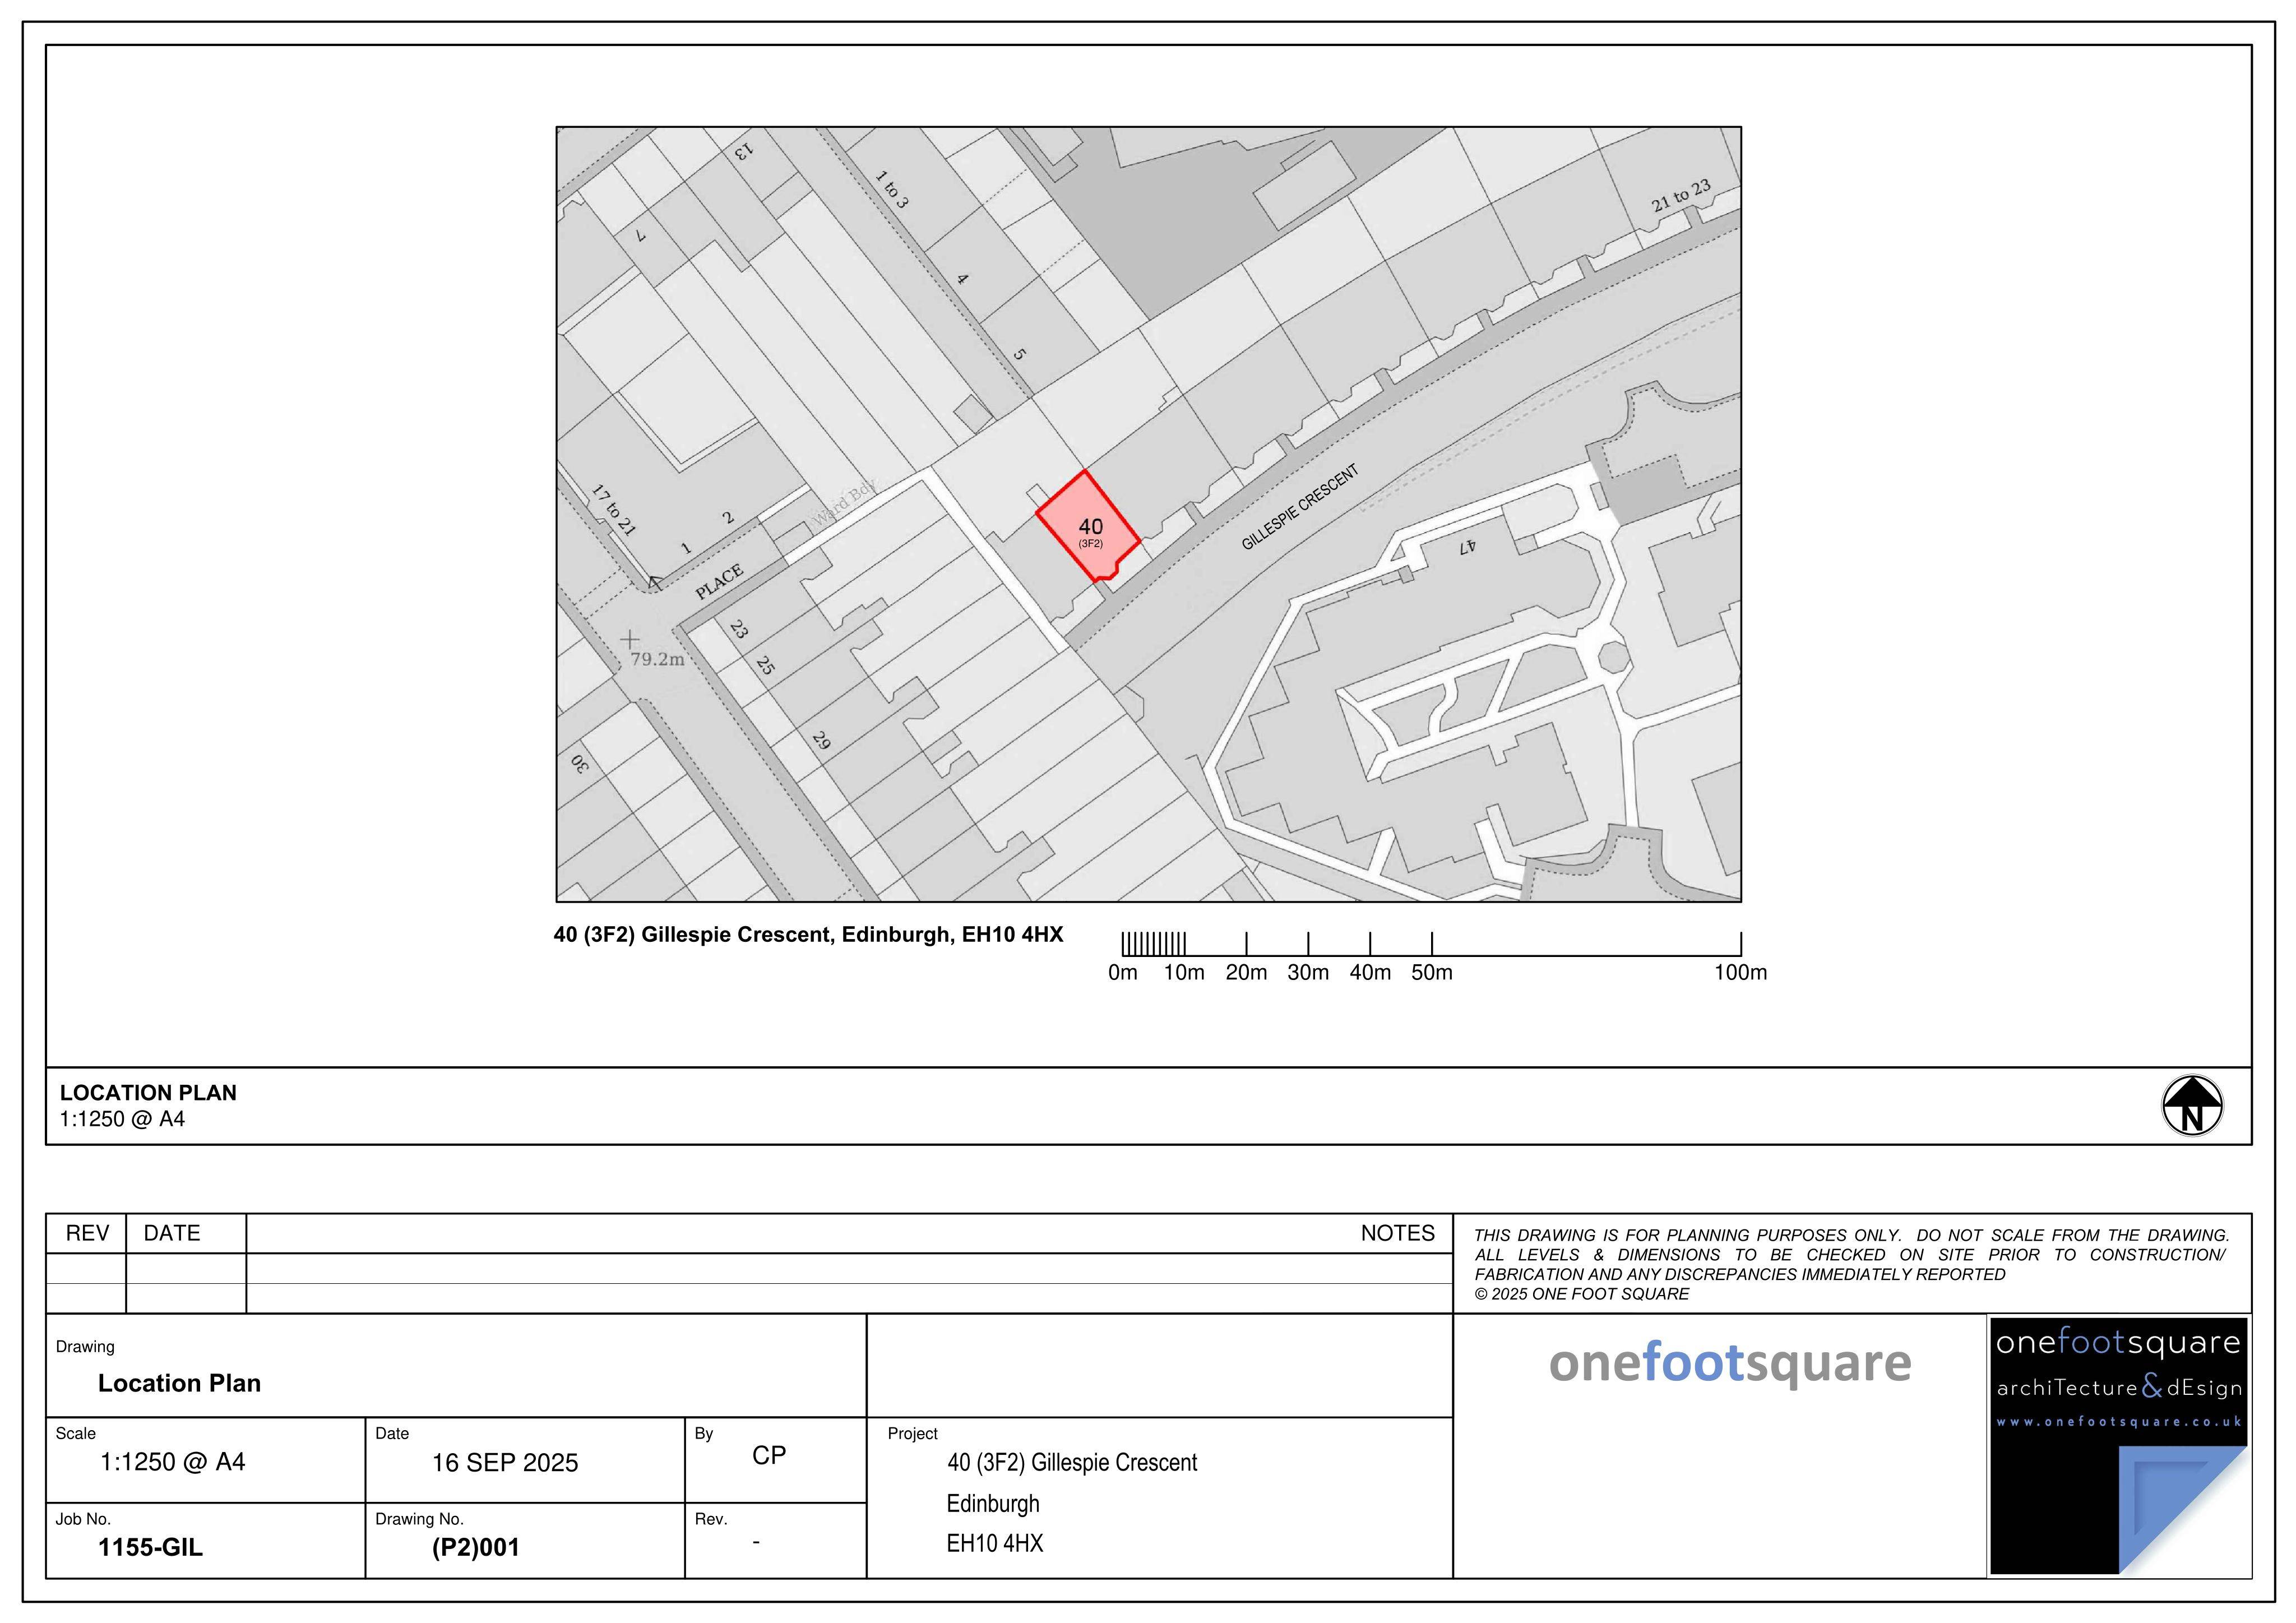The width and height of the screenshot is (2296, 1623).
Task: Click the 'DATE' column header in revision table
Action: 172,1233
